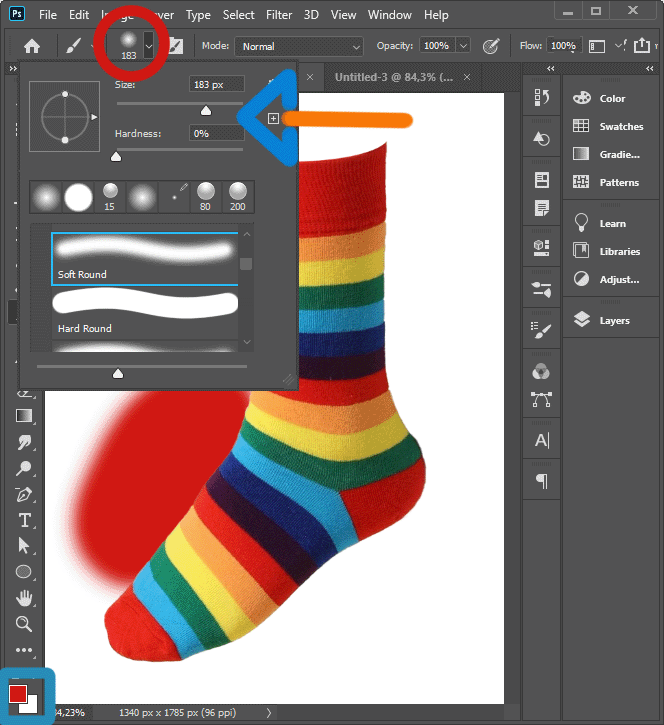Open the Notes panel icon
Image resolution: width=664 pixels, height=725 pixels.
(x=541, y=208)
